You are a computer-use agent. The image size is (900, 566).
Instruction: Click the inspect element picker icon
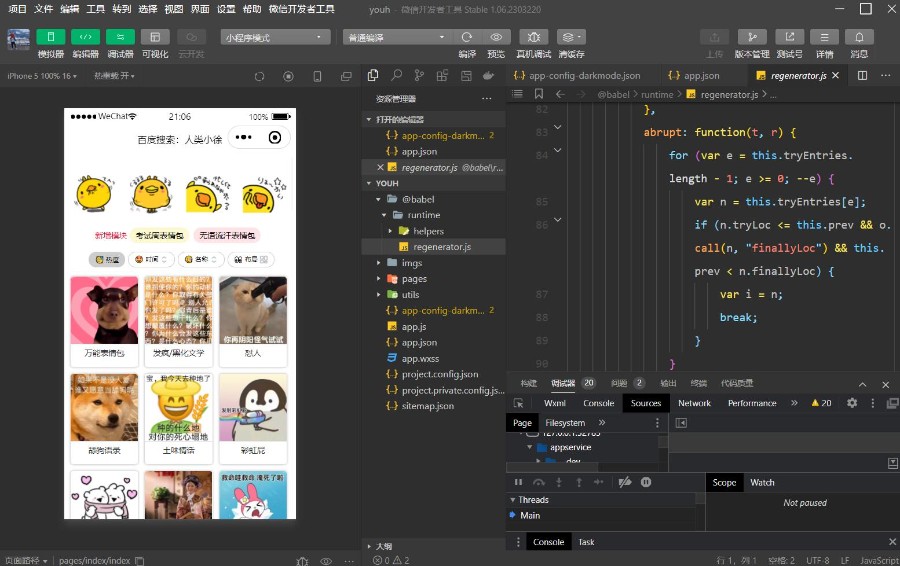click(518, 403)
